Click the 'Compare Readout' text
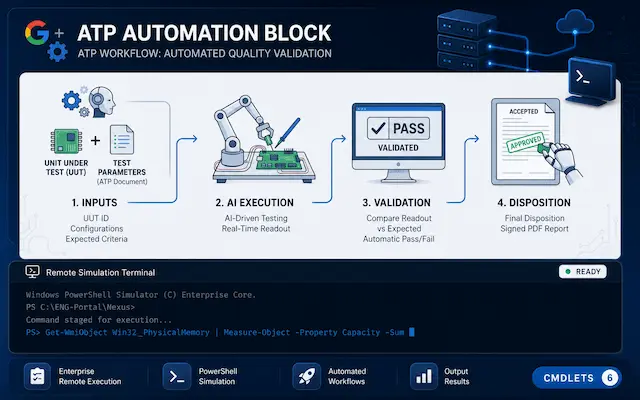 399,218
